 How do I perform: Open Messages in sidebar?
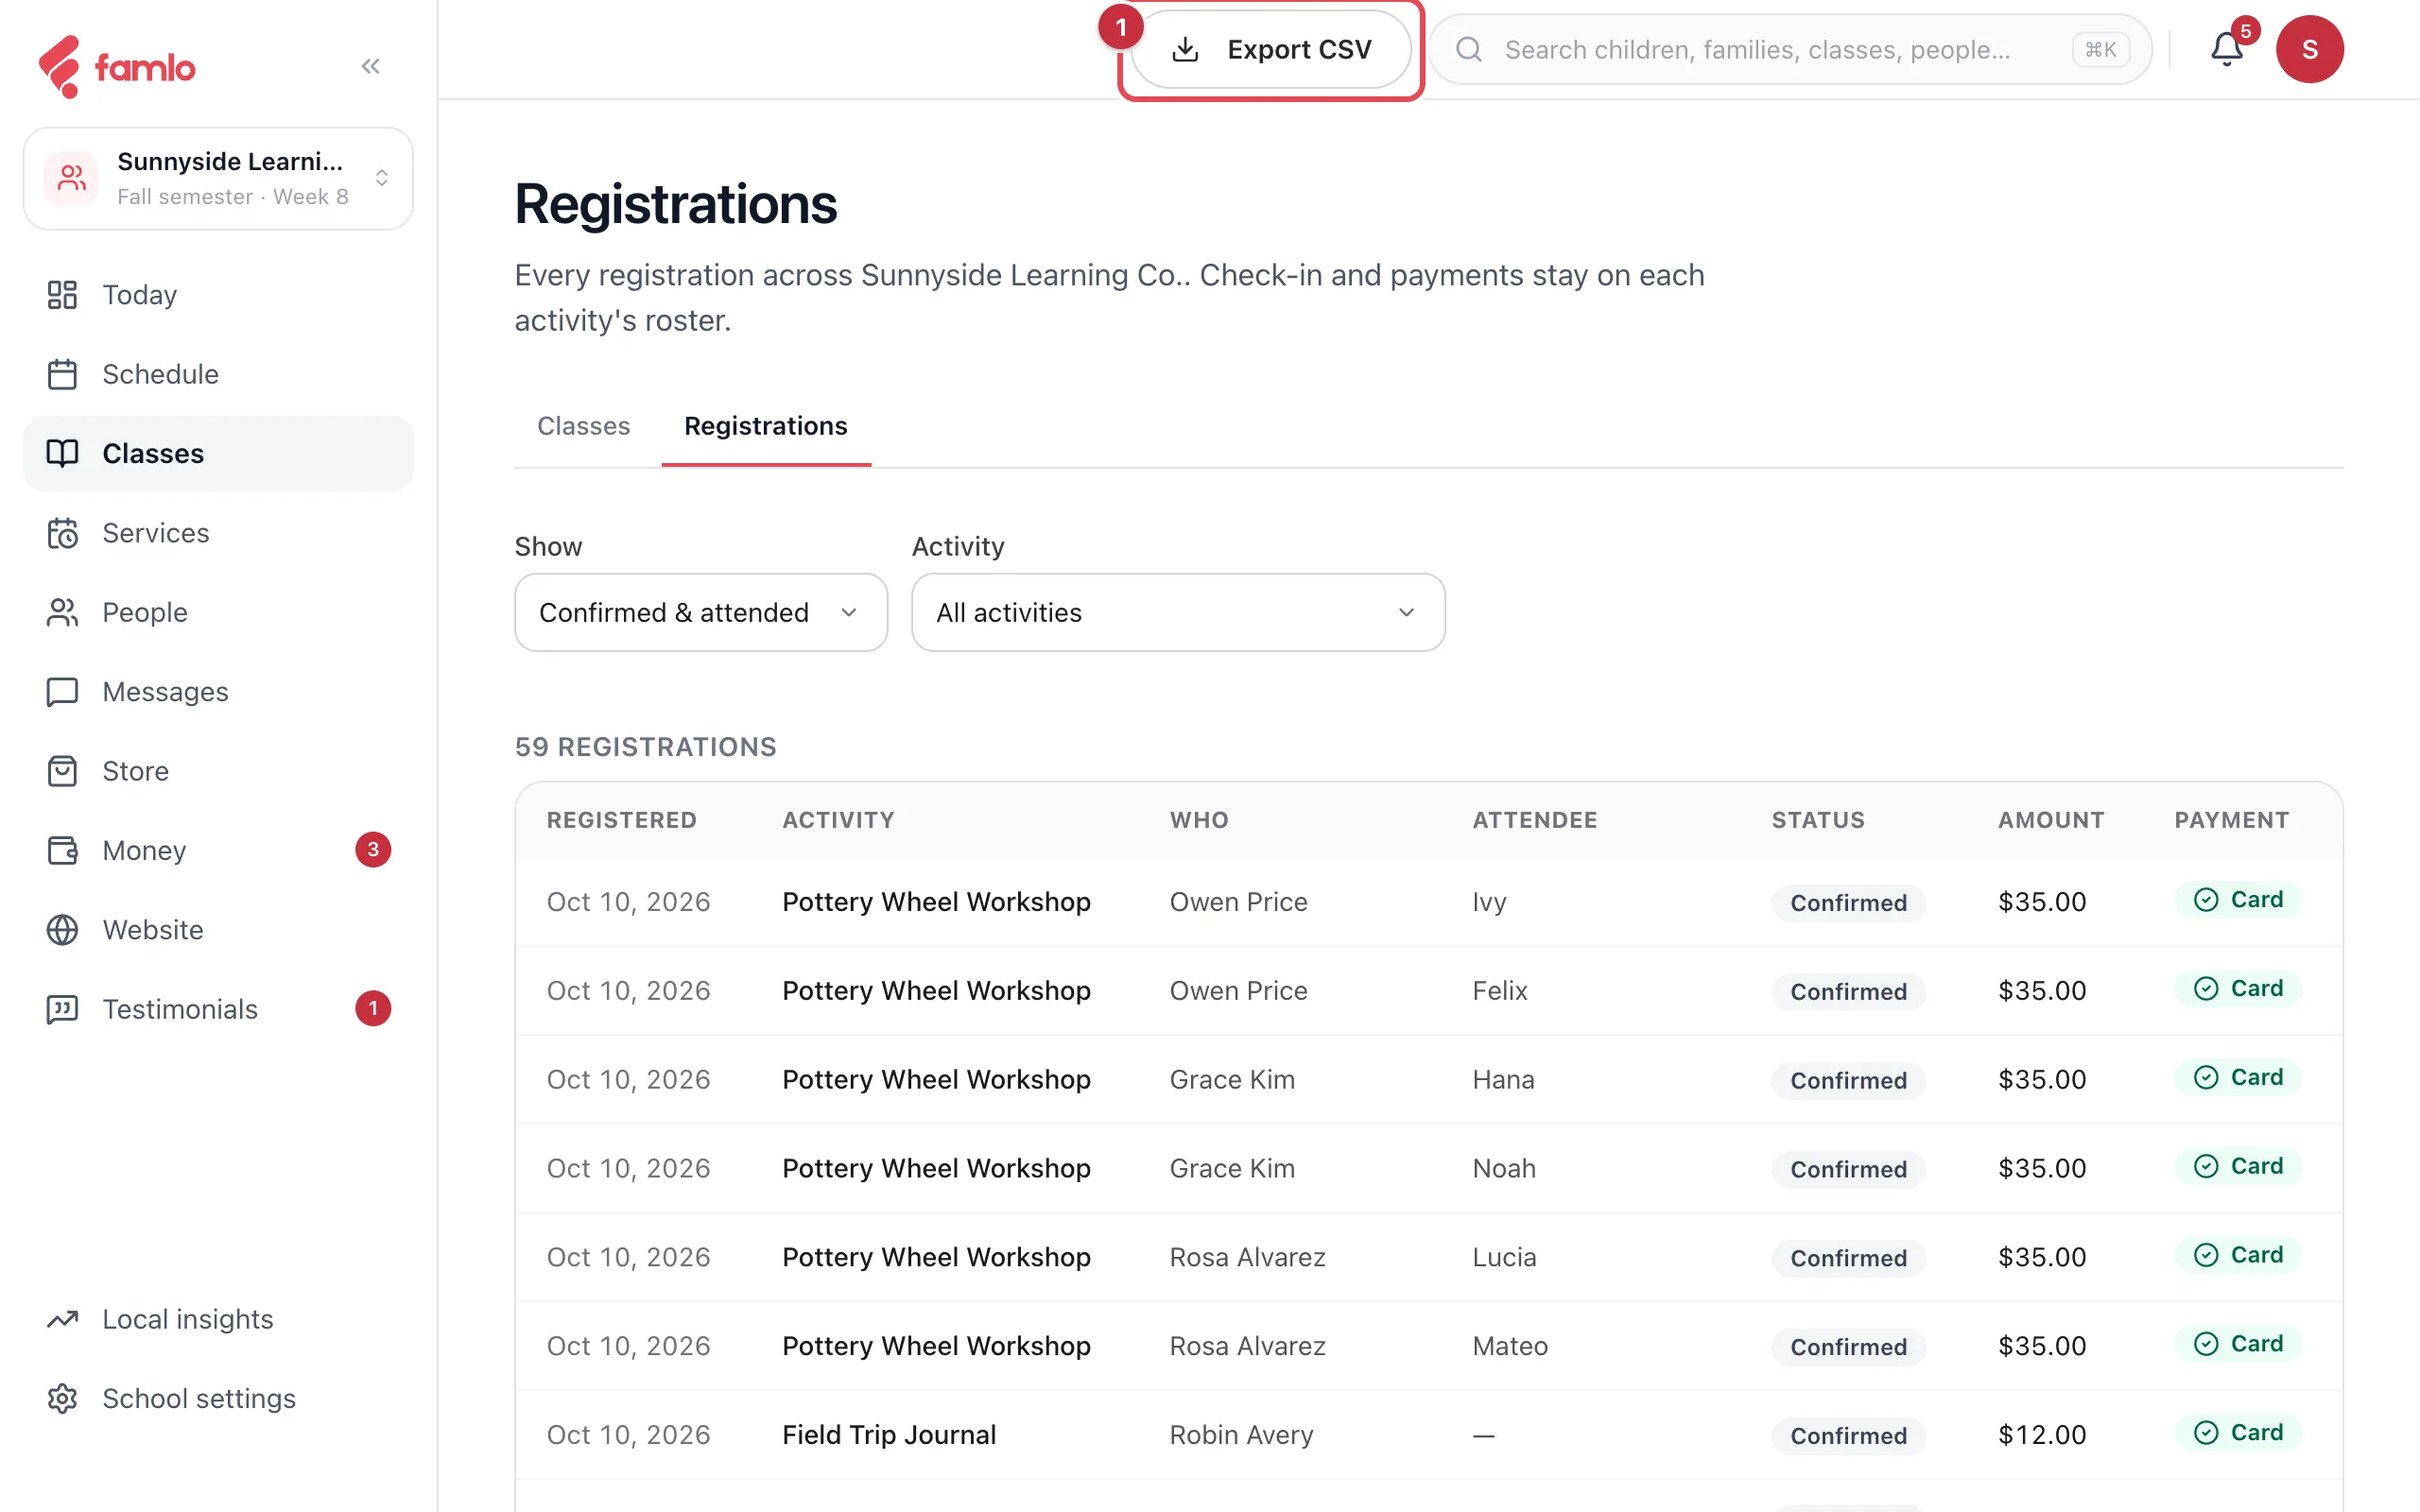(x=218, y=691)
